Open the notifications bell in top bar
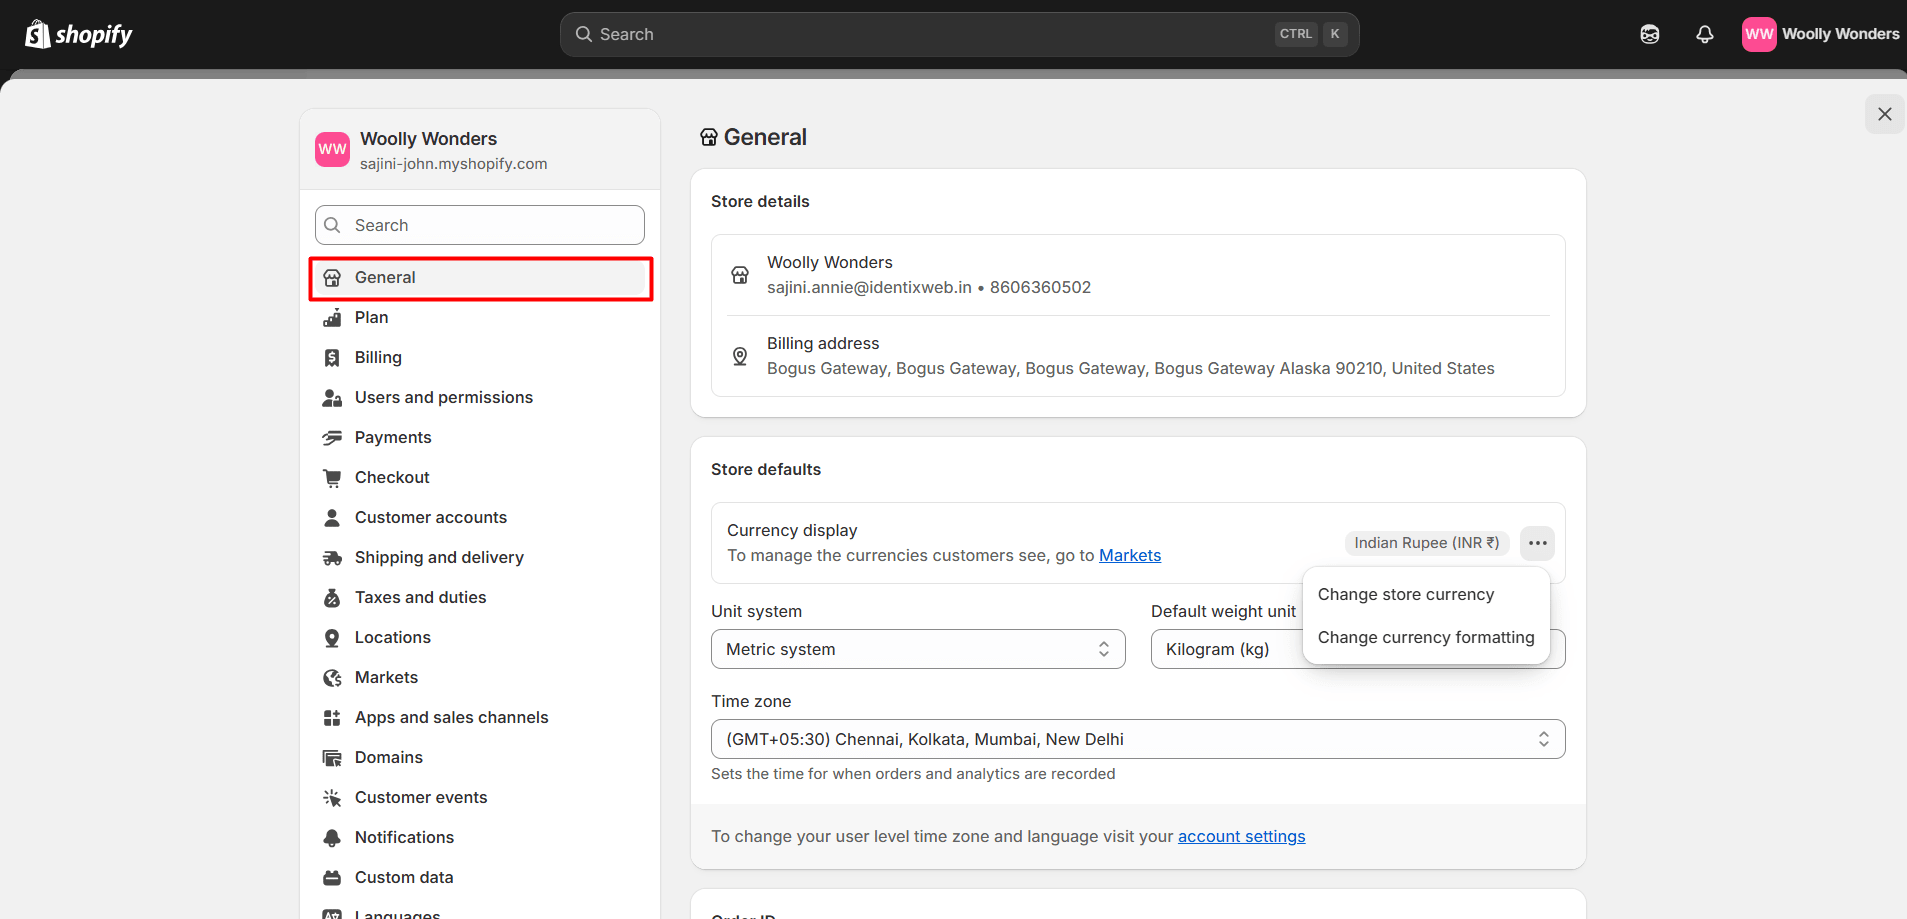 1705,34
